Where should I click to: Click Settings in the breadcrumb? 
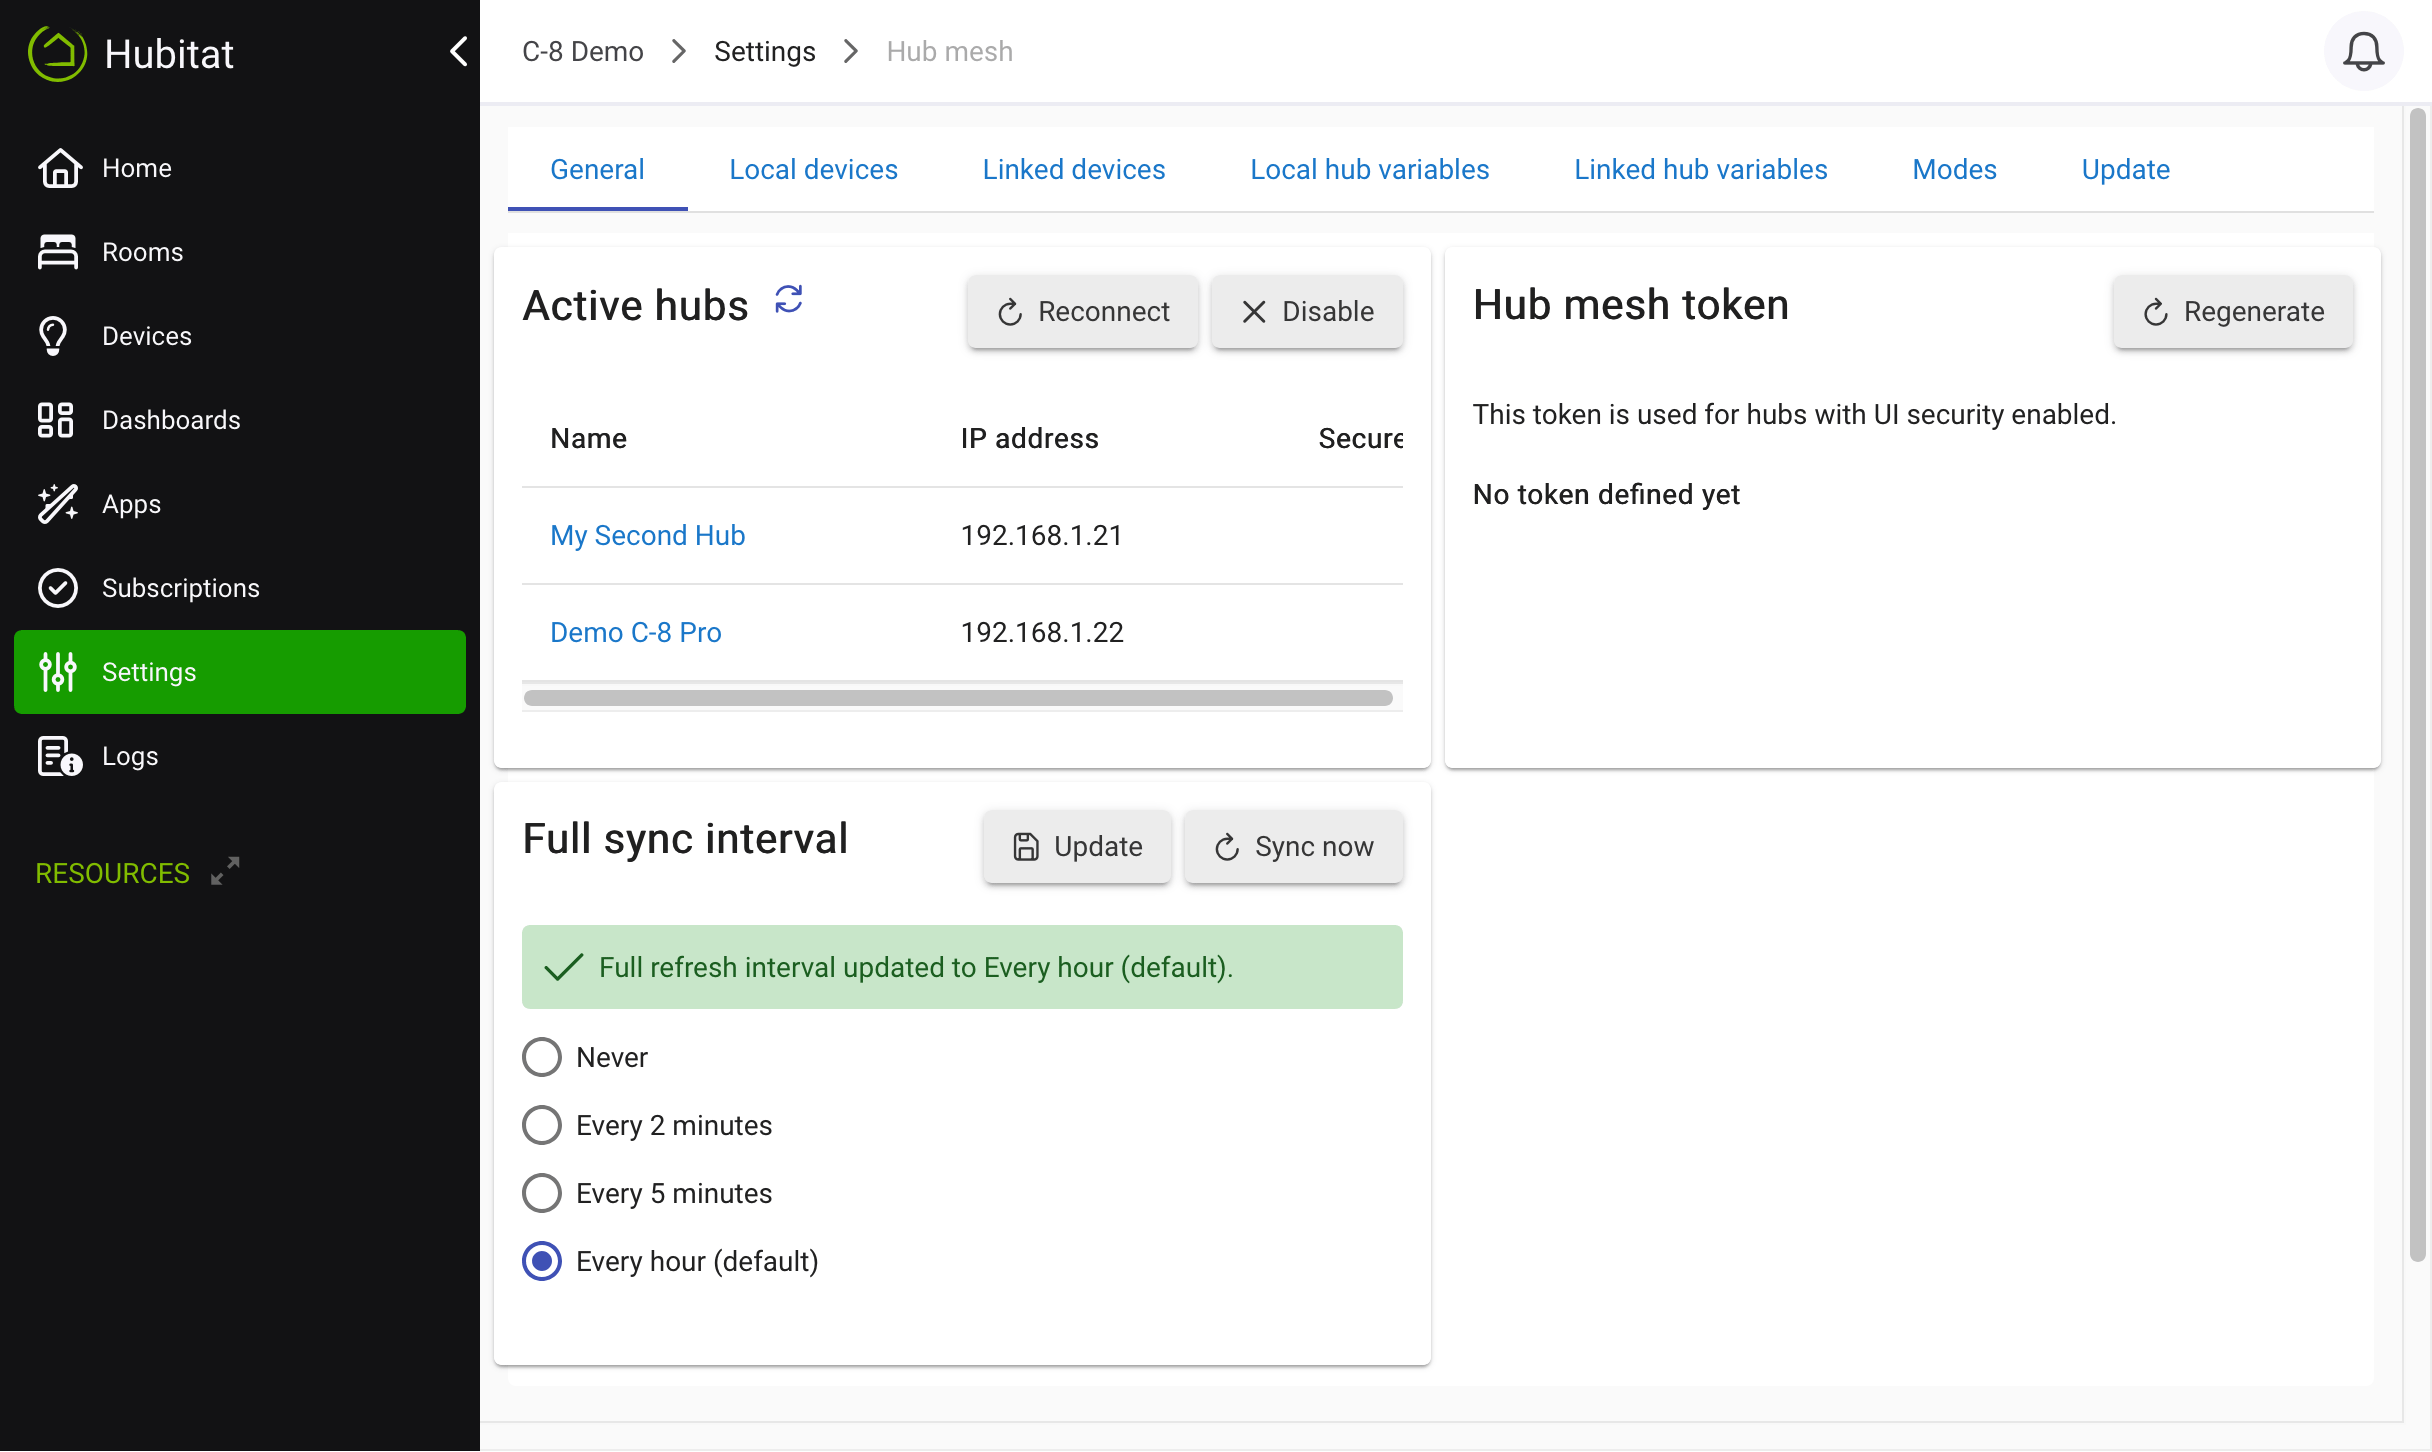coord(765,51)
